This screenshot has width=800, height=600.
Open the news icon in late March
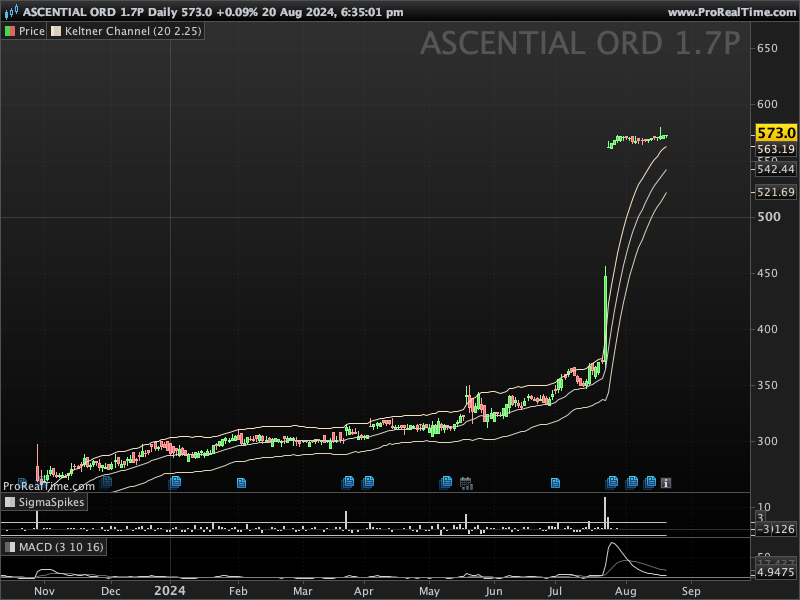point(348,482)
